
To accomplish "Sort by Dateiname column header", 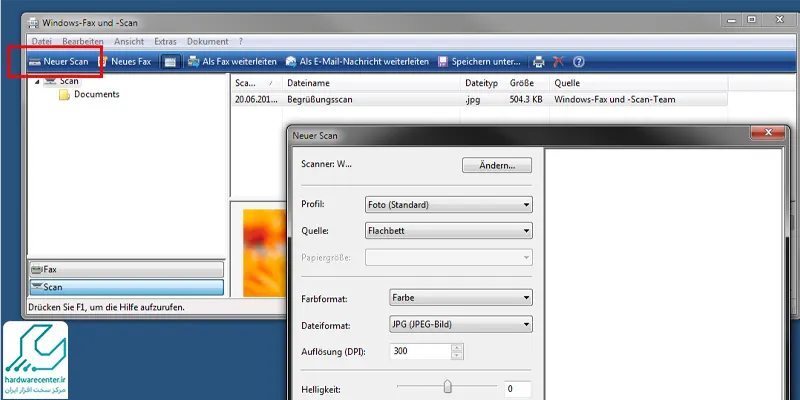I will pos(371,83).
